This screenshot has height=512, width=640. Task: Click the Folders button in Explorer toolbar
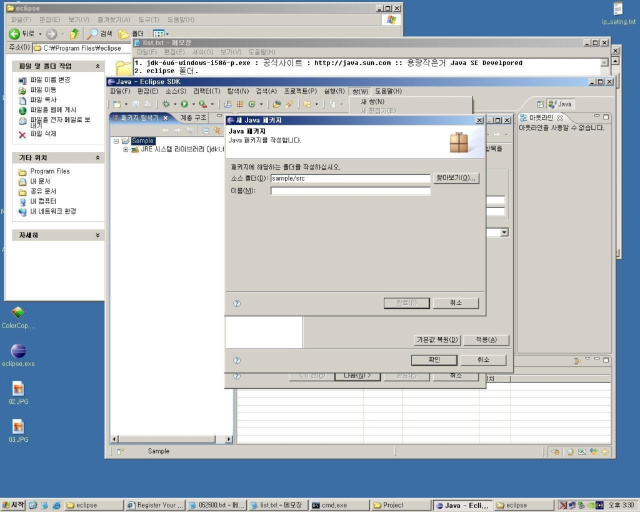tap(131, 34)
